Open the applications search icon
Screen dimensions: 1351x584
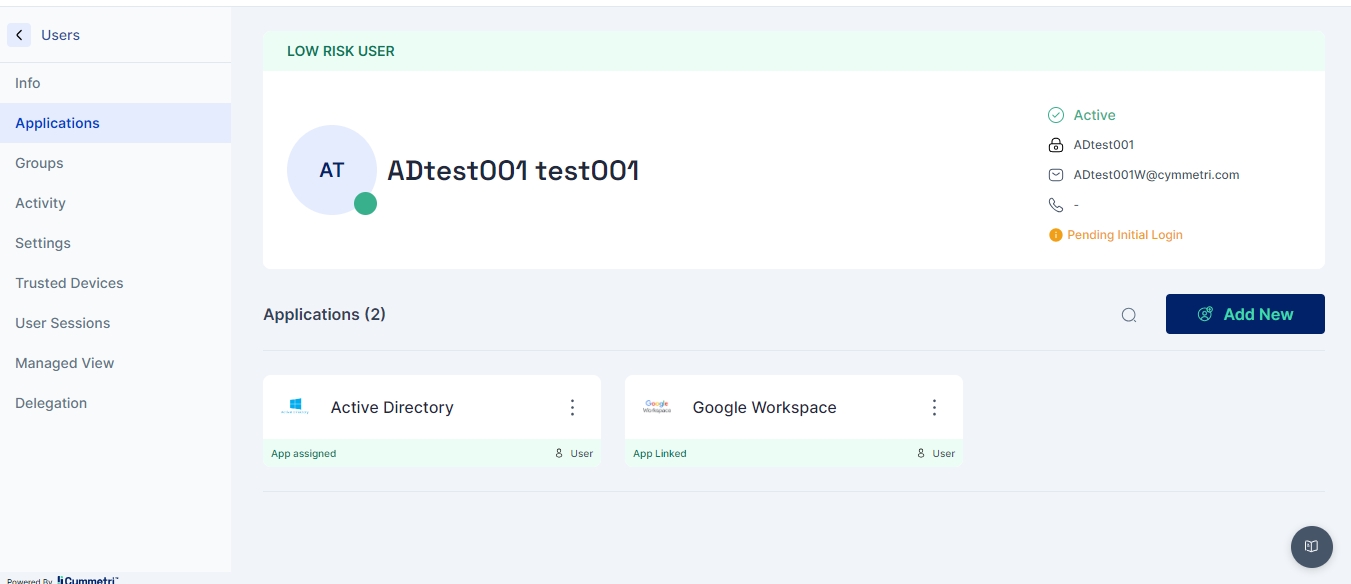[1129, 315]
